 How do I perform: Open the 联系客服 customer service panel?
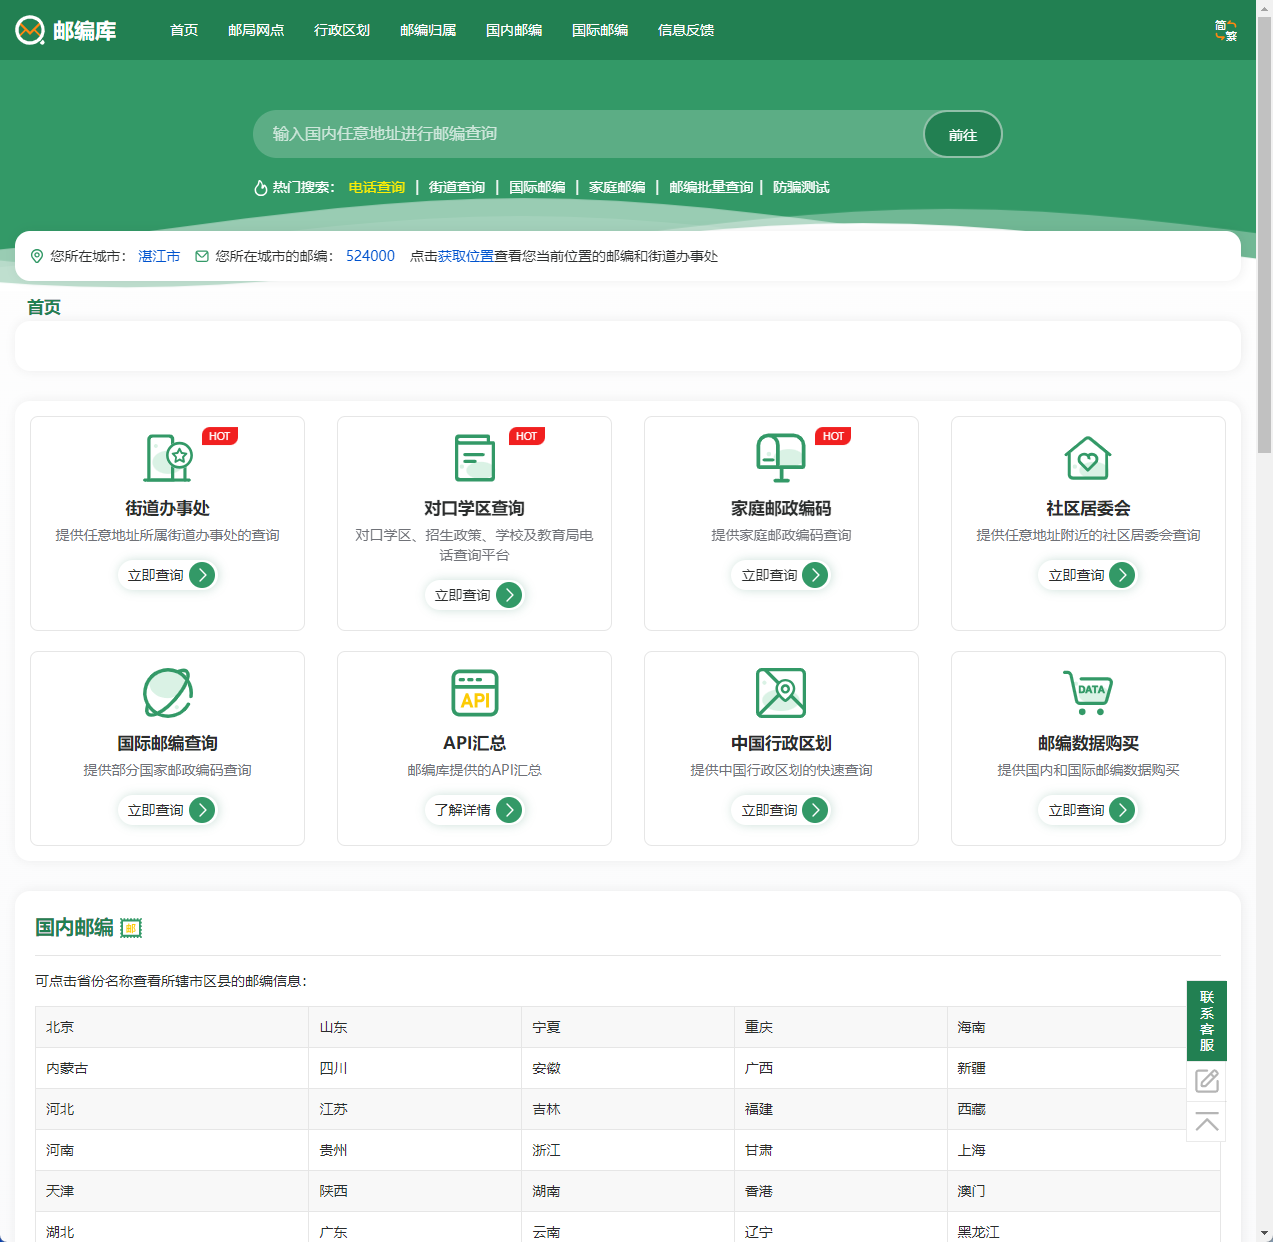[x=1206, y=1021]
